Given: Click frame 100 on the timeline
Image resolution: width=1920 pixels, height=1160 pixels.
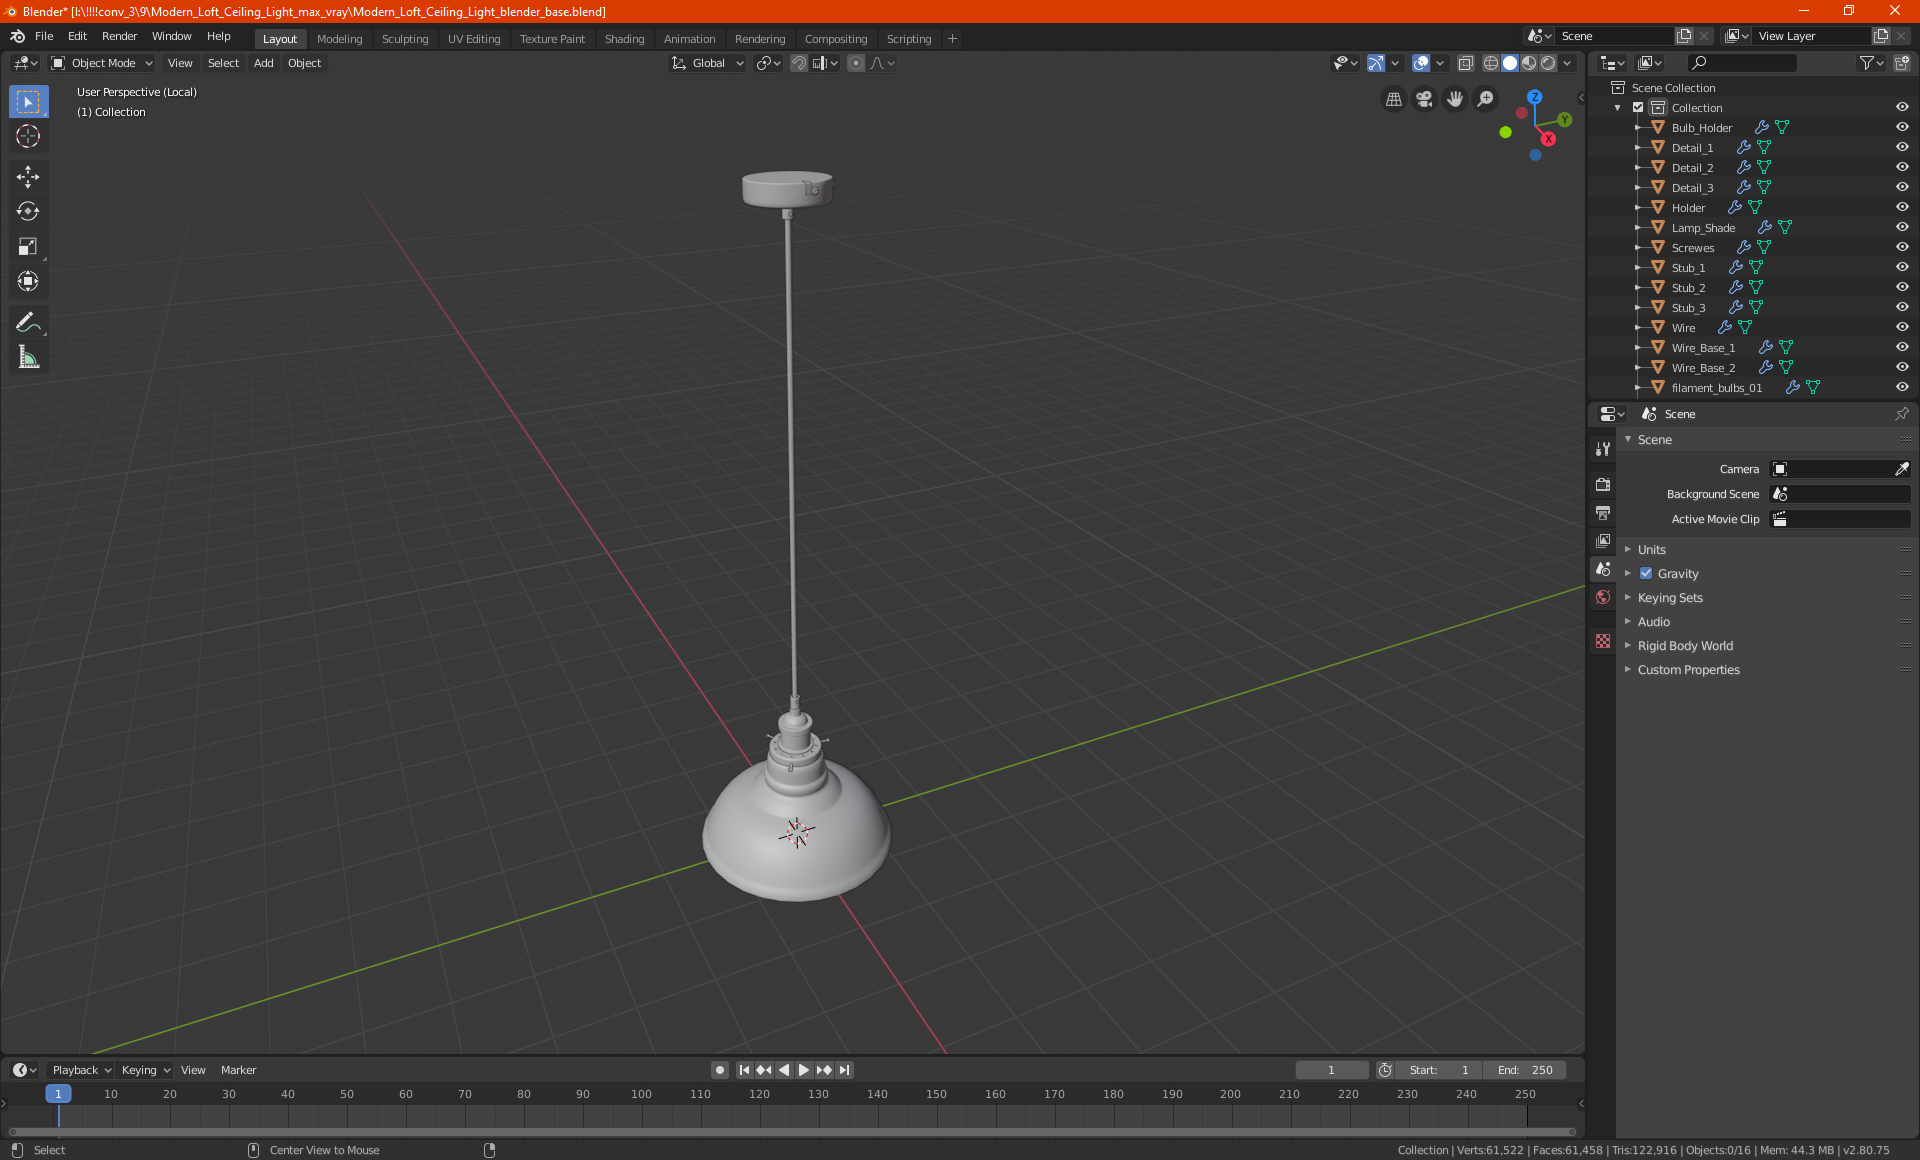Looking at the screenshot, I should 641,1095.
